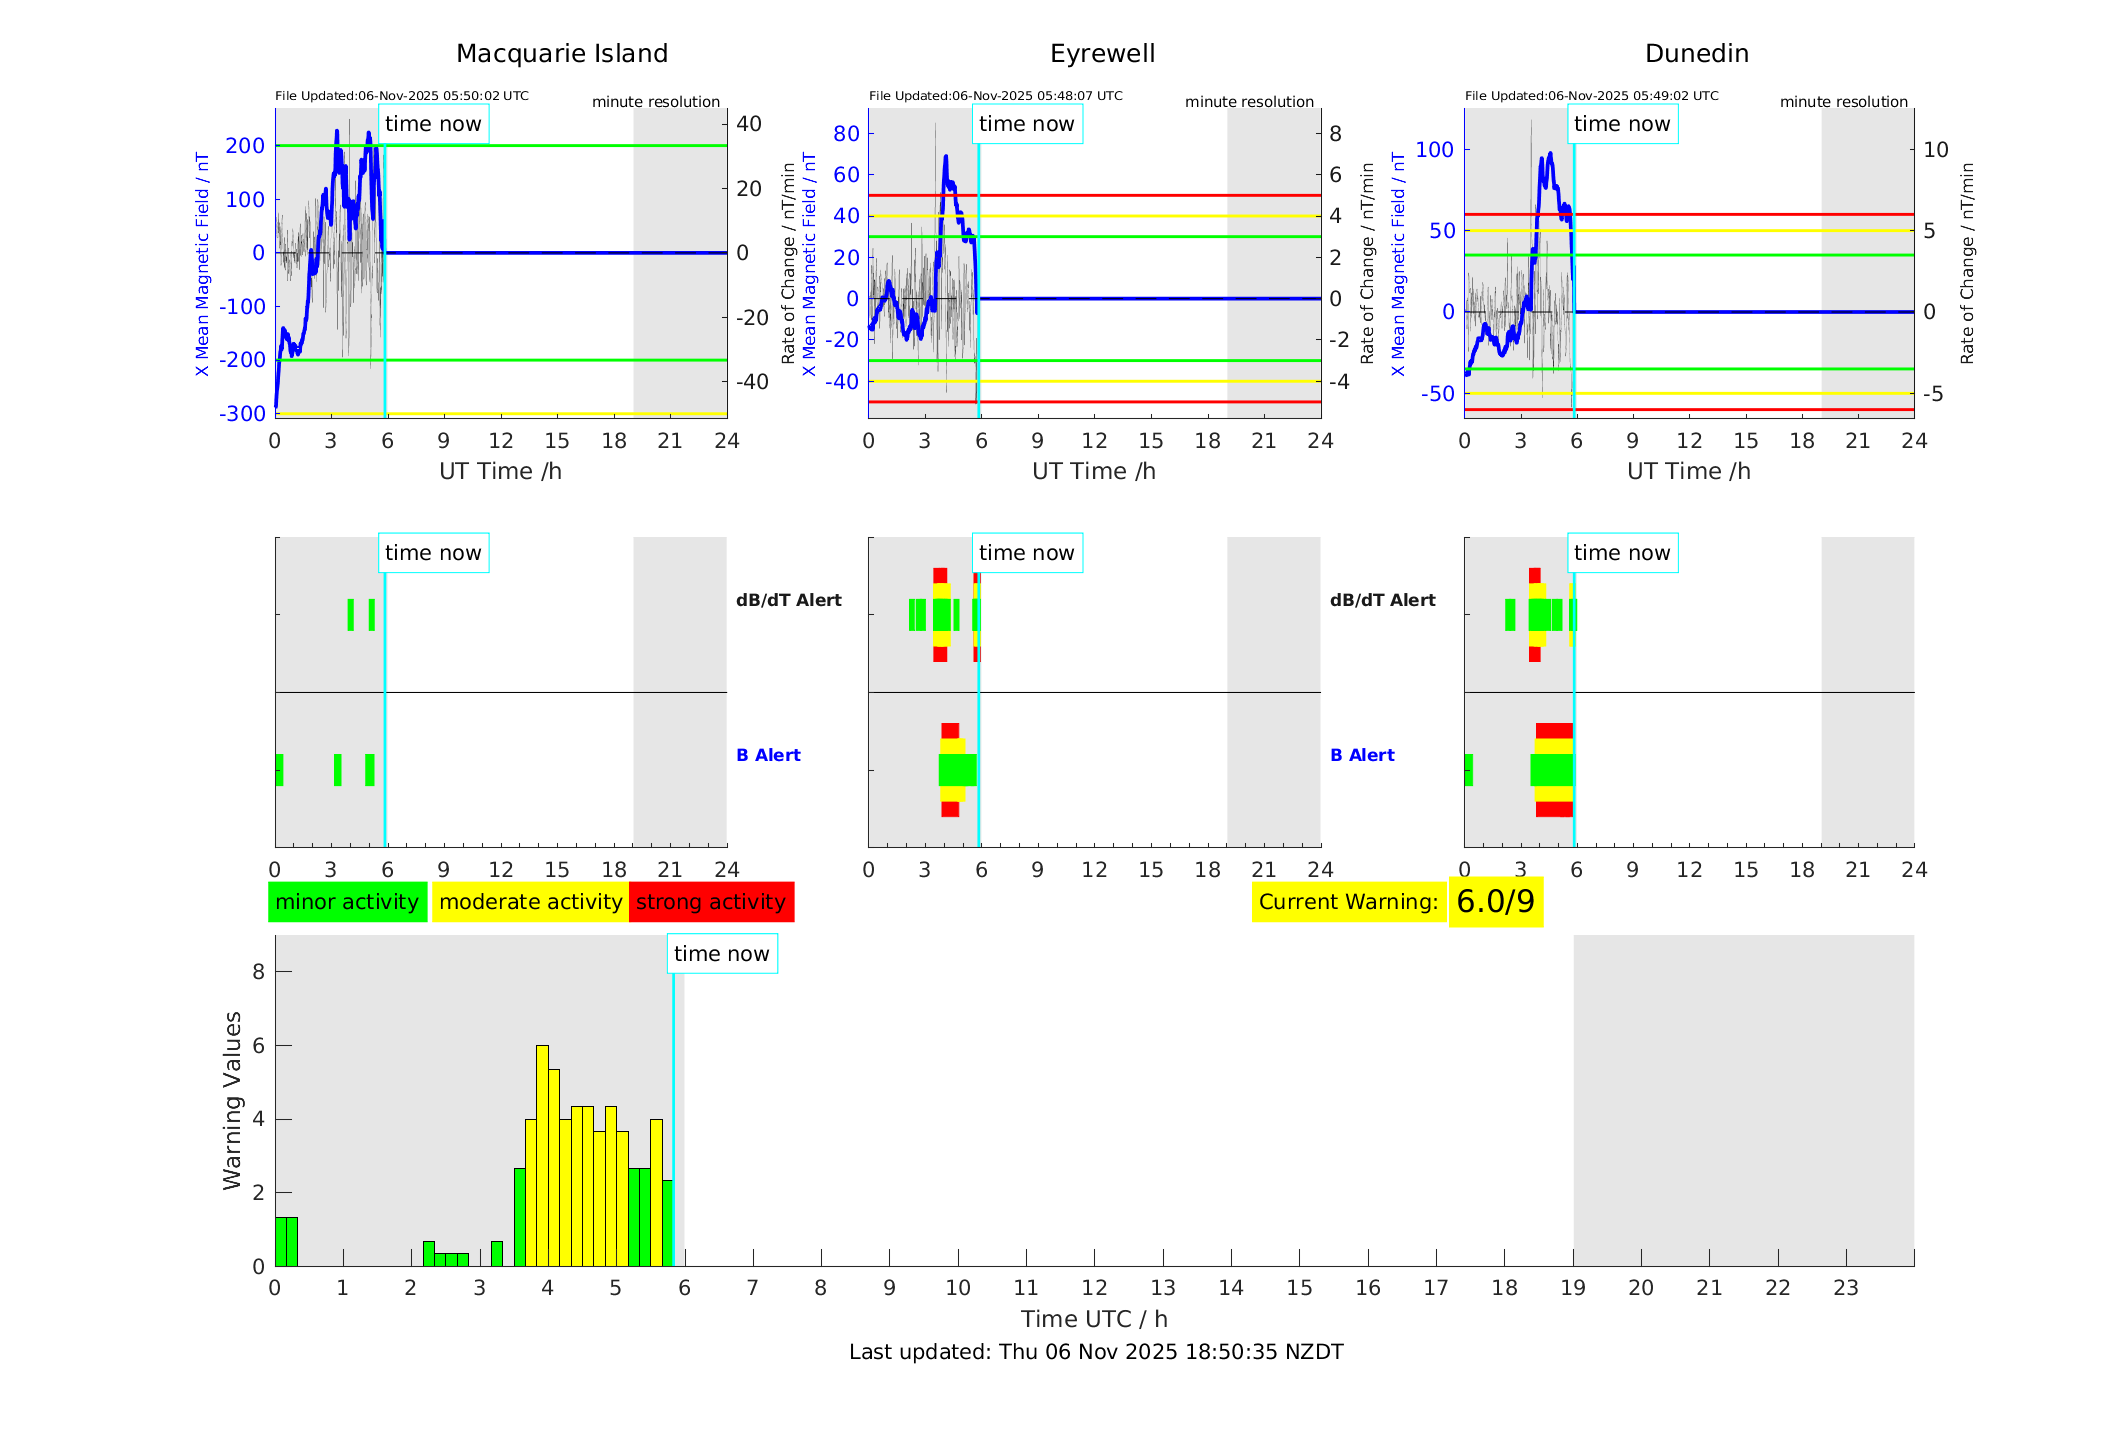The height and width of the screenshot is (1437, 2117).
Task: Click Macquarie Island File Updated timestamp
Action: [401, 96]
